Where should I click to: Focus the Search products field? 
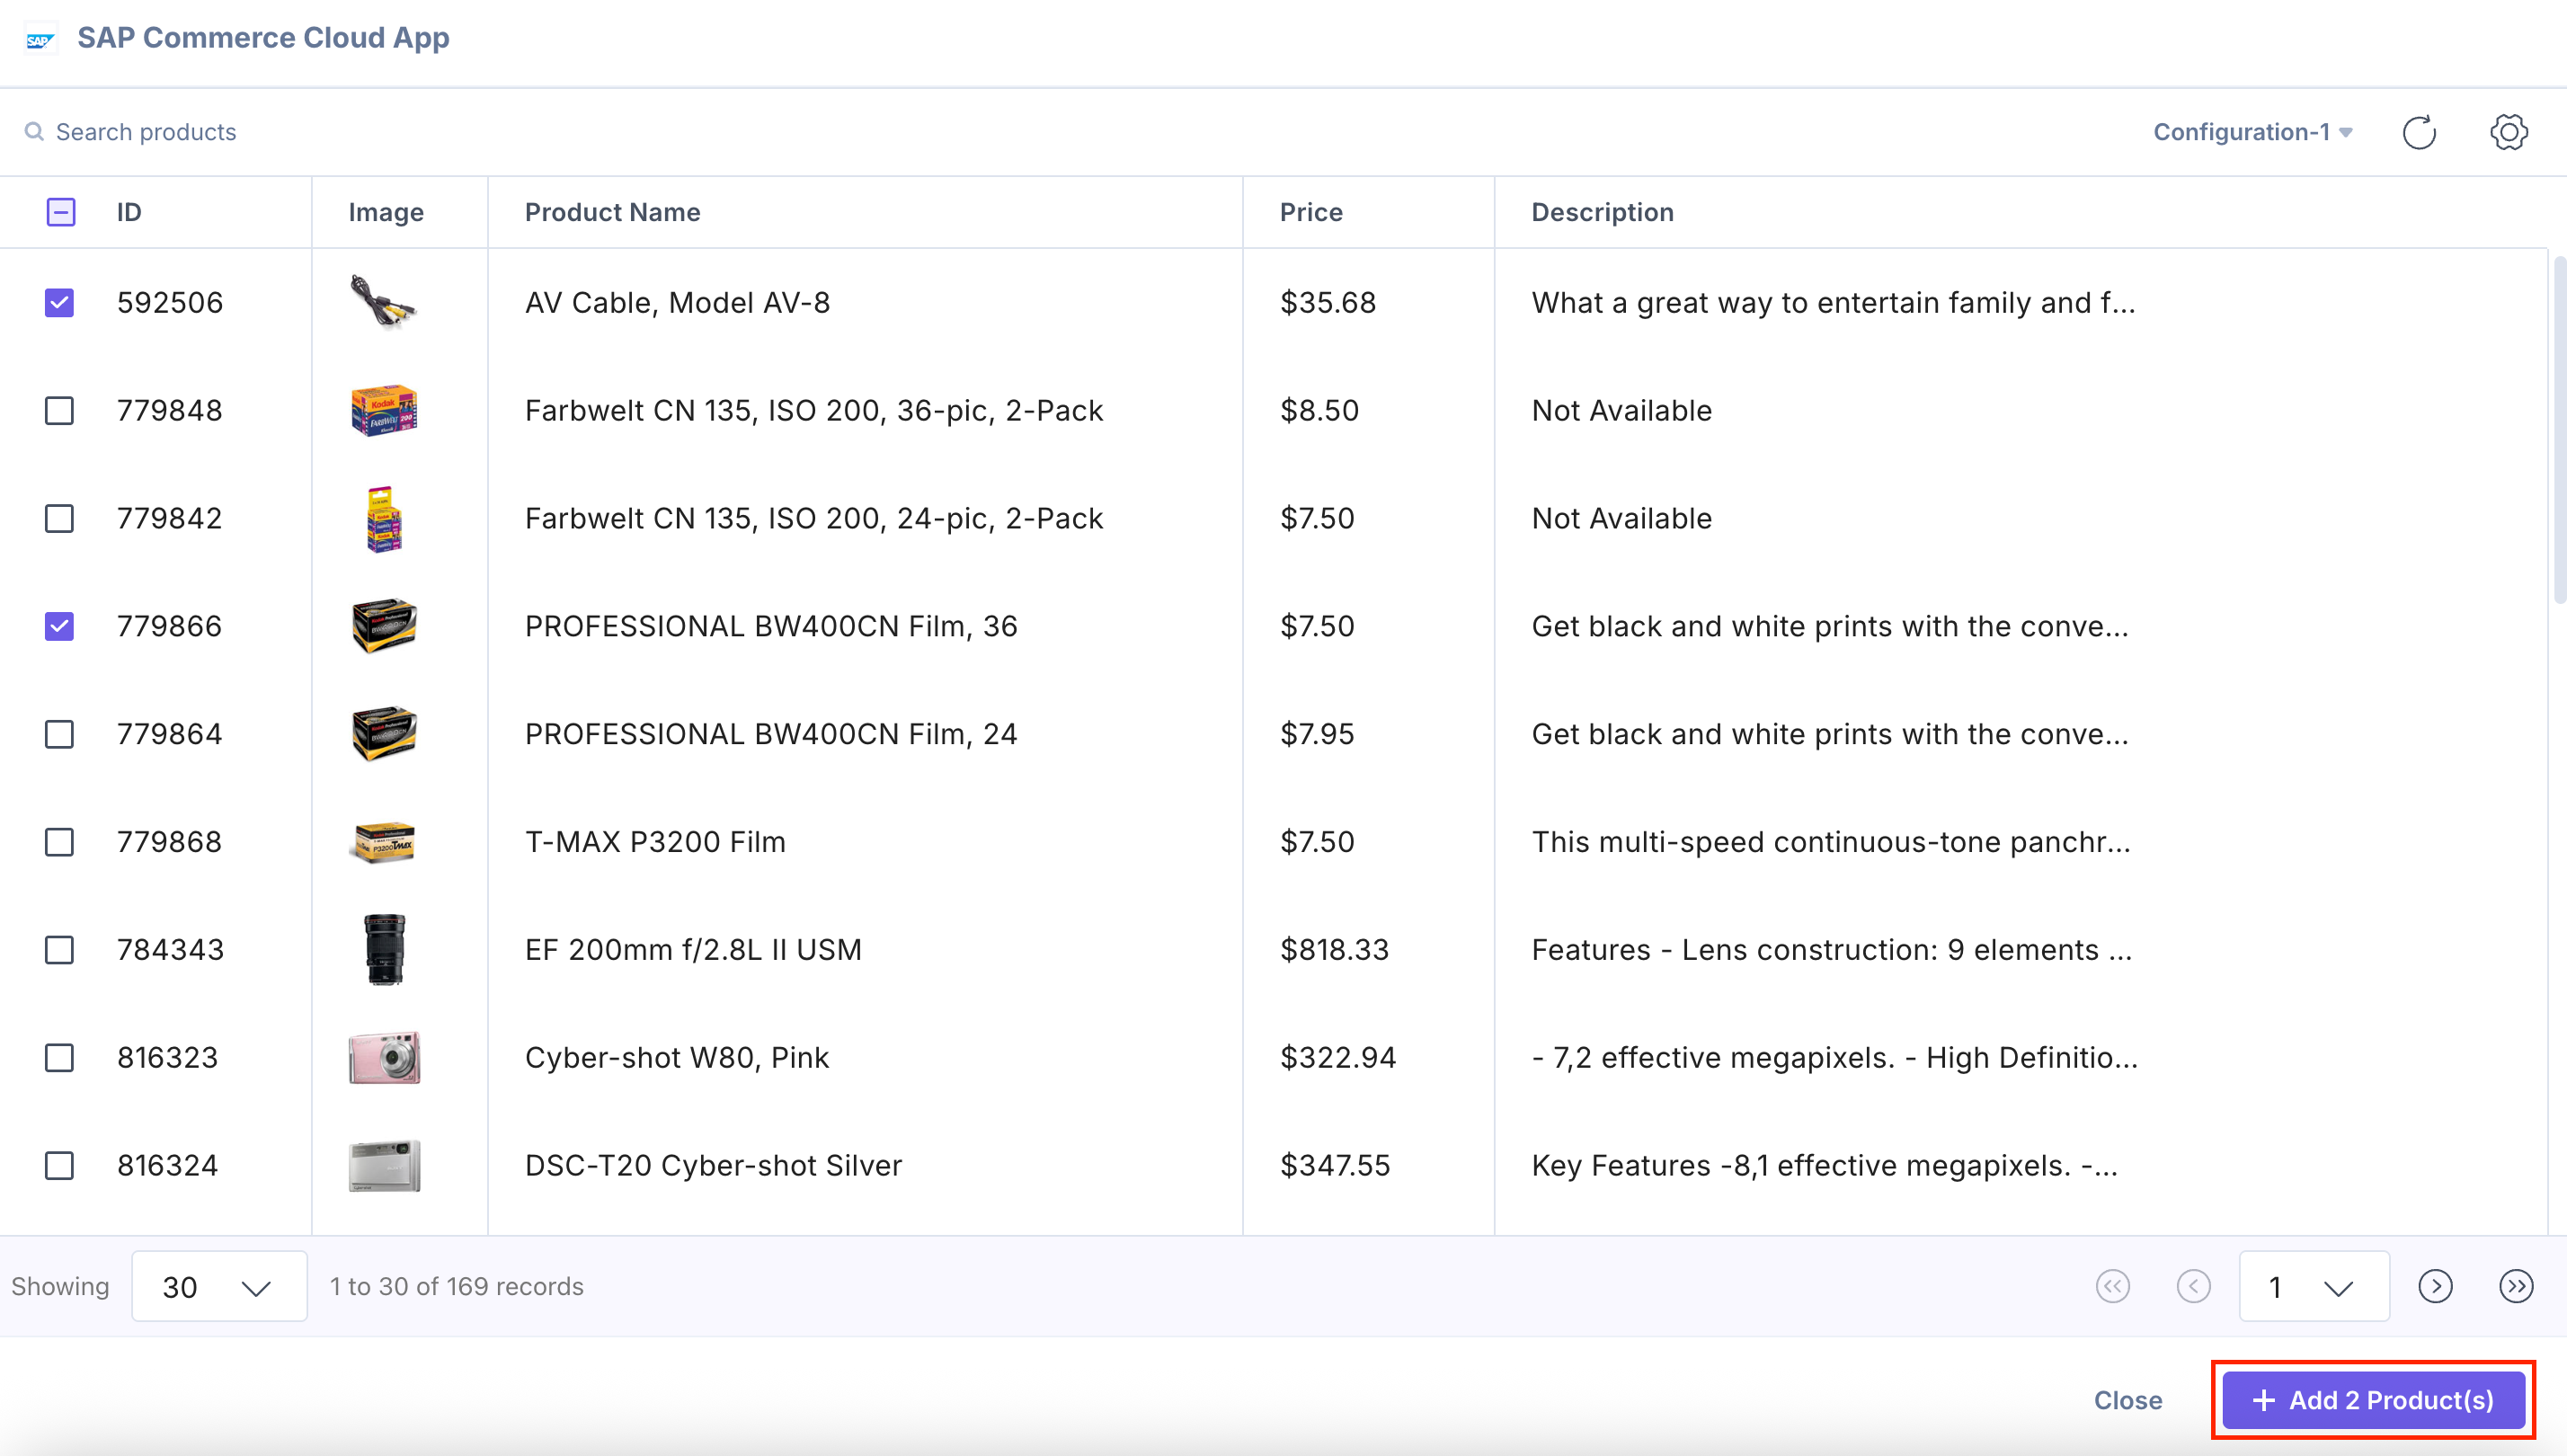146,132
